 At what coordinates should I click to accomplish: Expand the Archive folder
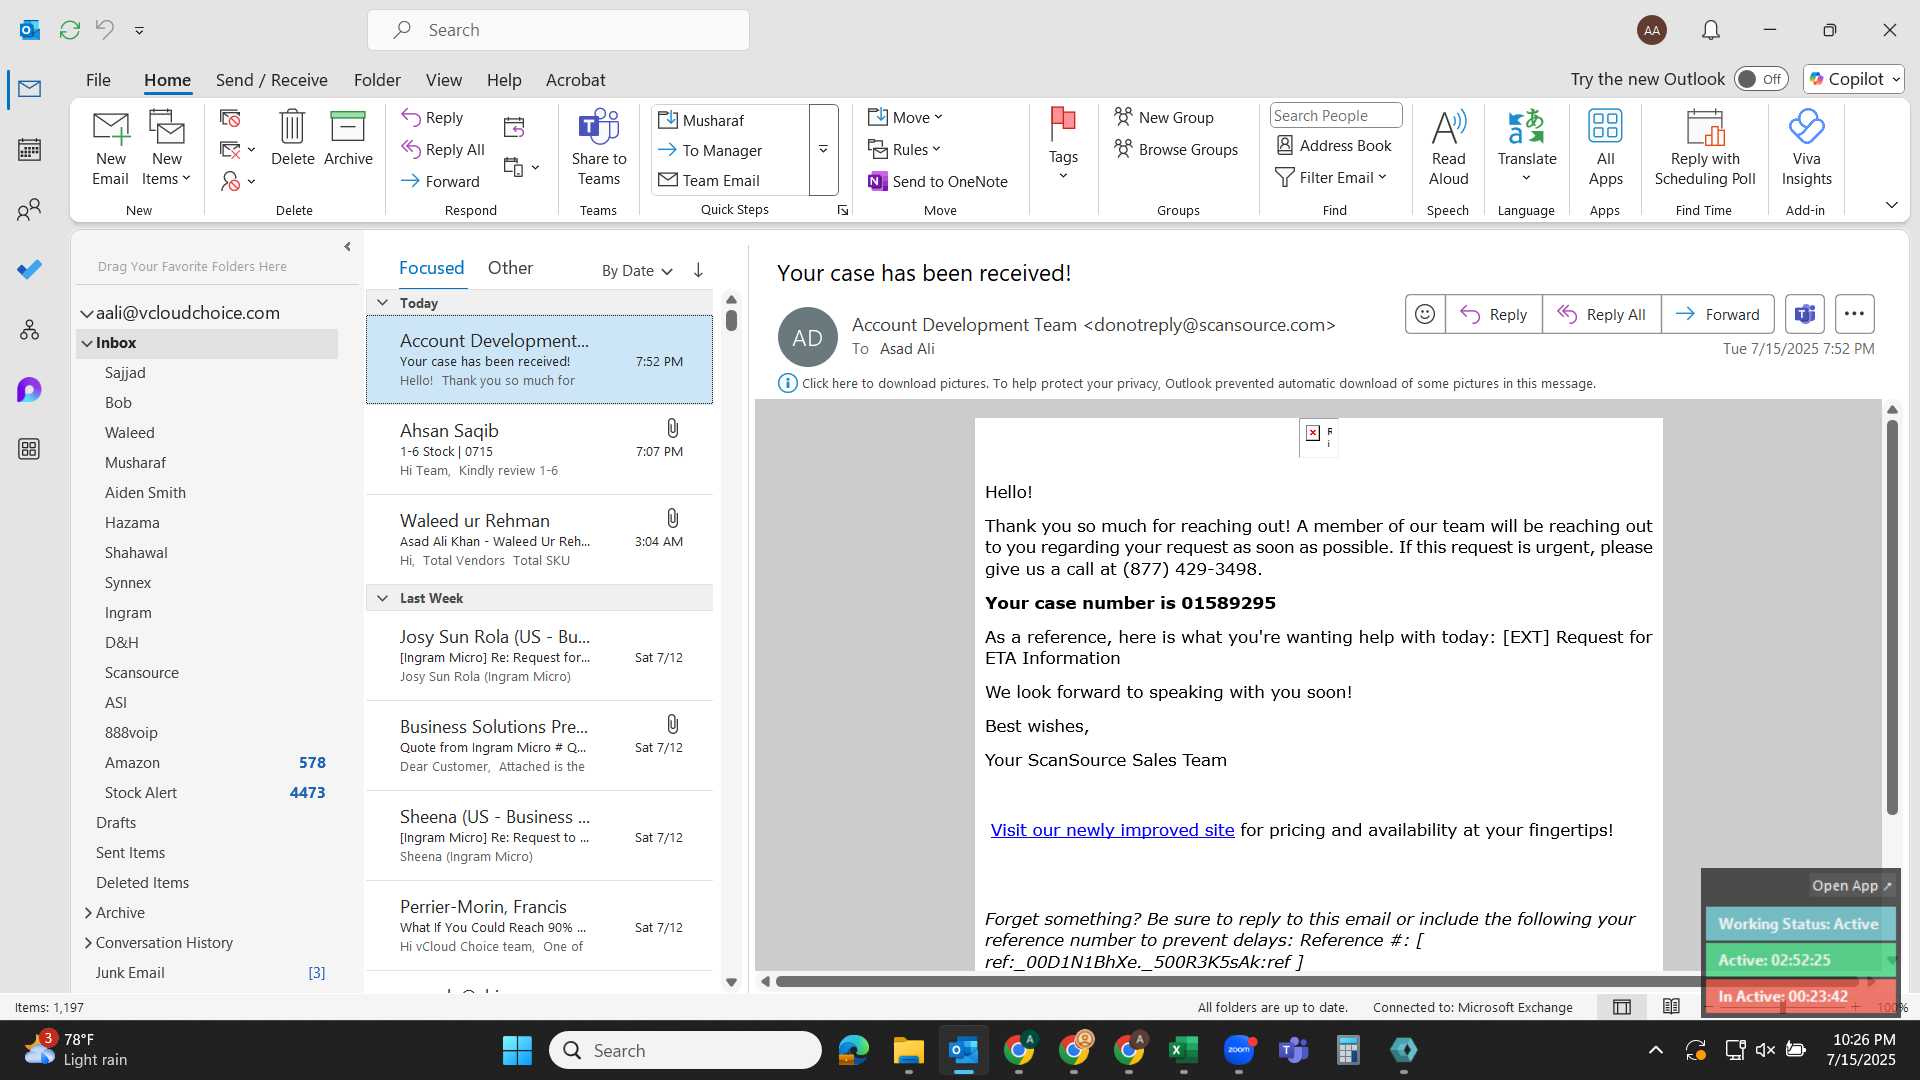tap(88, 913)
